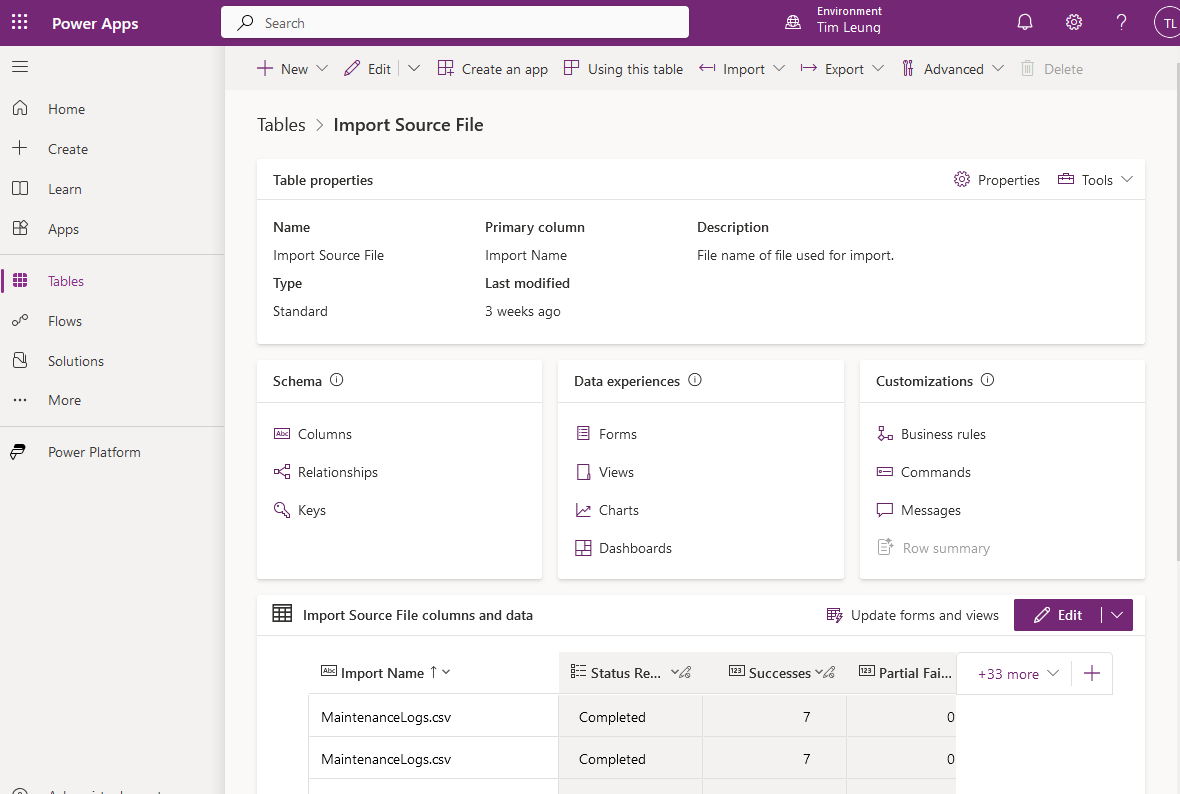This screenshot has width=1180, height=794.
Task: Click the toolbar Edit pencil button
Action: tap(367, 68)
